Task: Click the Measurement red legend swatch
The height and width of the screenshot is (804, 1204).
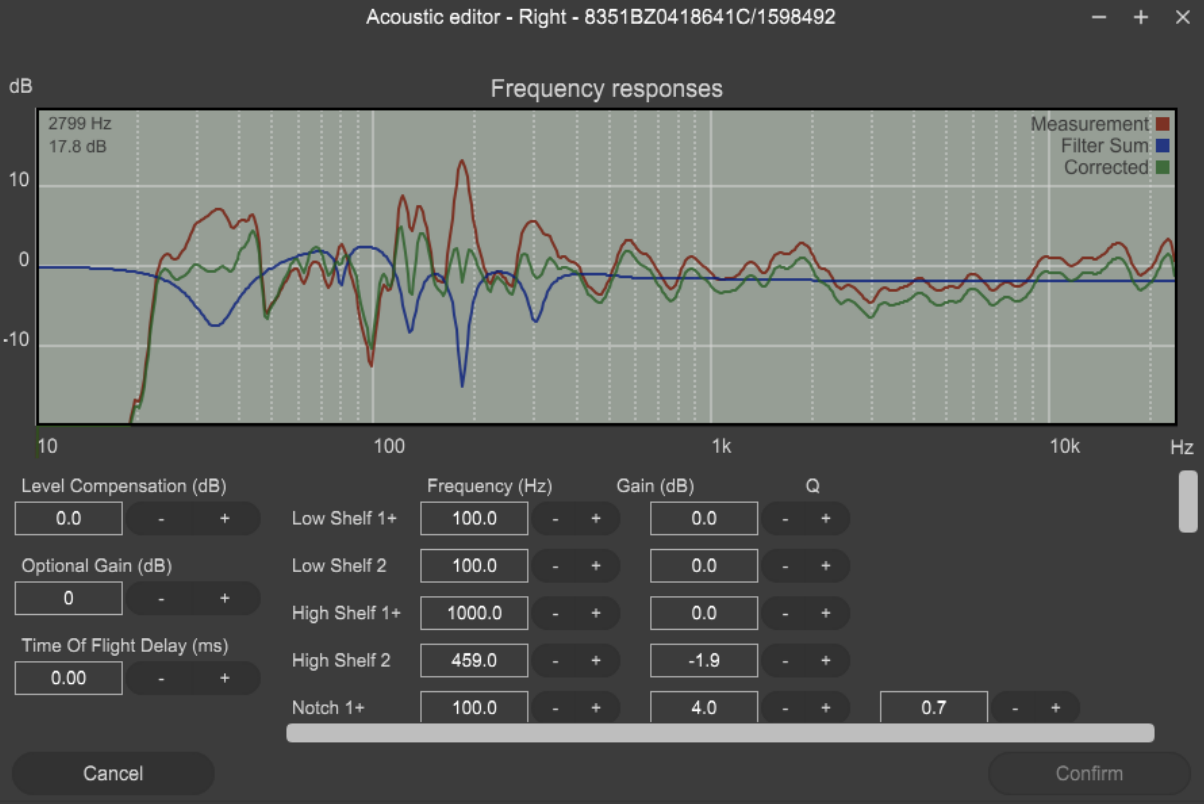Action: coord(1163,124)
